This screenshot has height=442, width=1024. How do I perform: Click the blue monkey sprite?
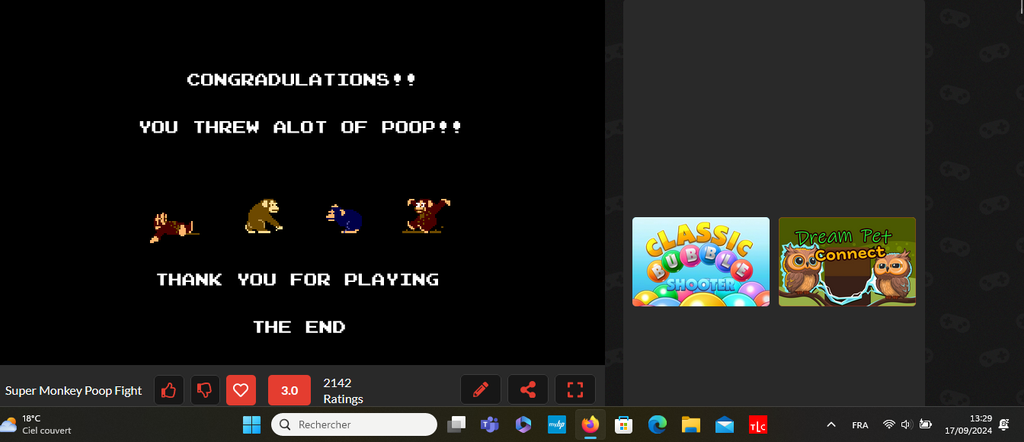[x=344, y=218]
